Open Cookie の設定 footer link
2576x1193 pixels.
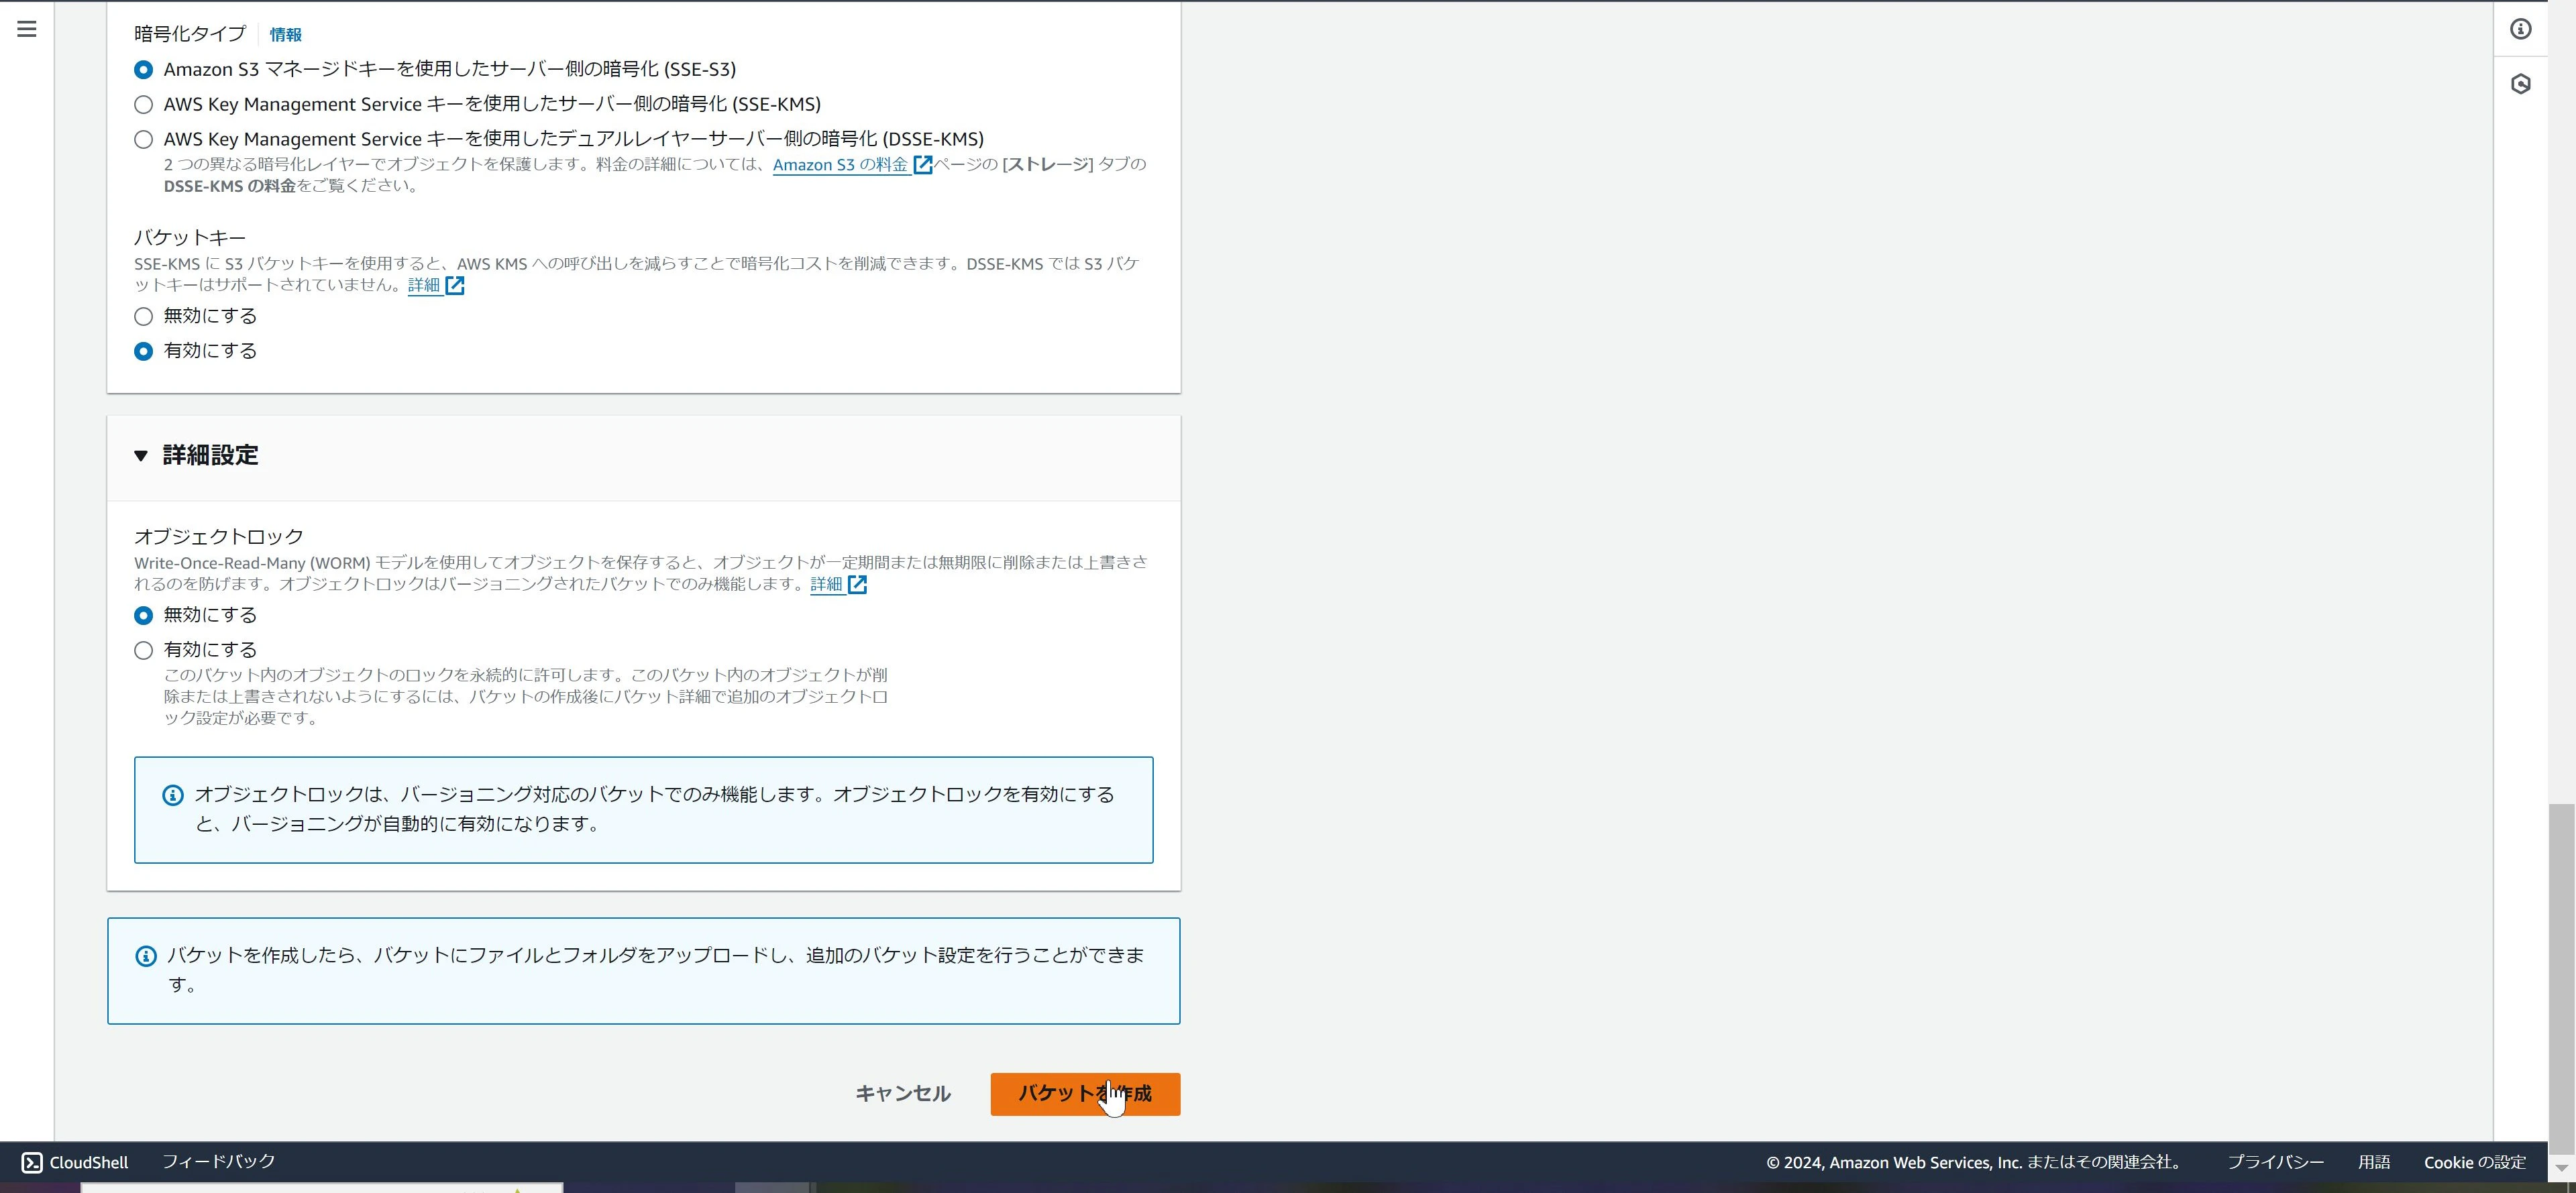point(2475,1162)
